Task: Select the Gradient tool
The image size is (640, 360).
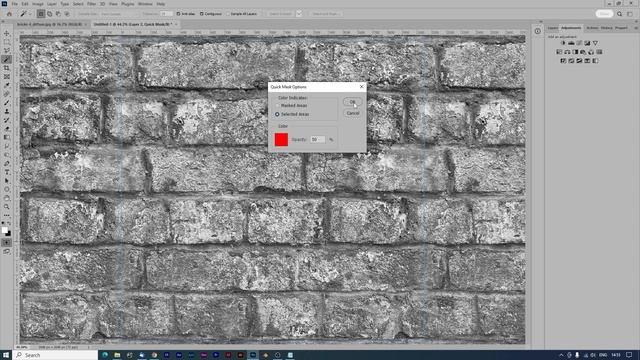Action: tap(7, 138)
